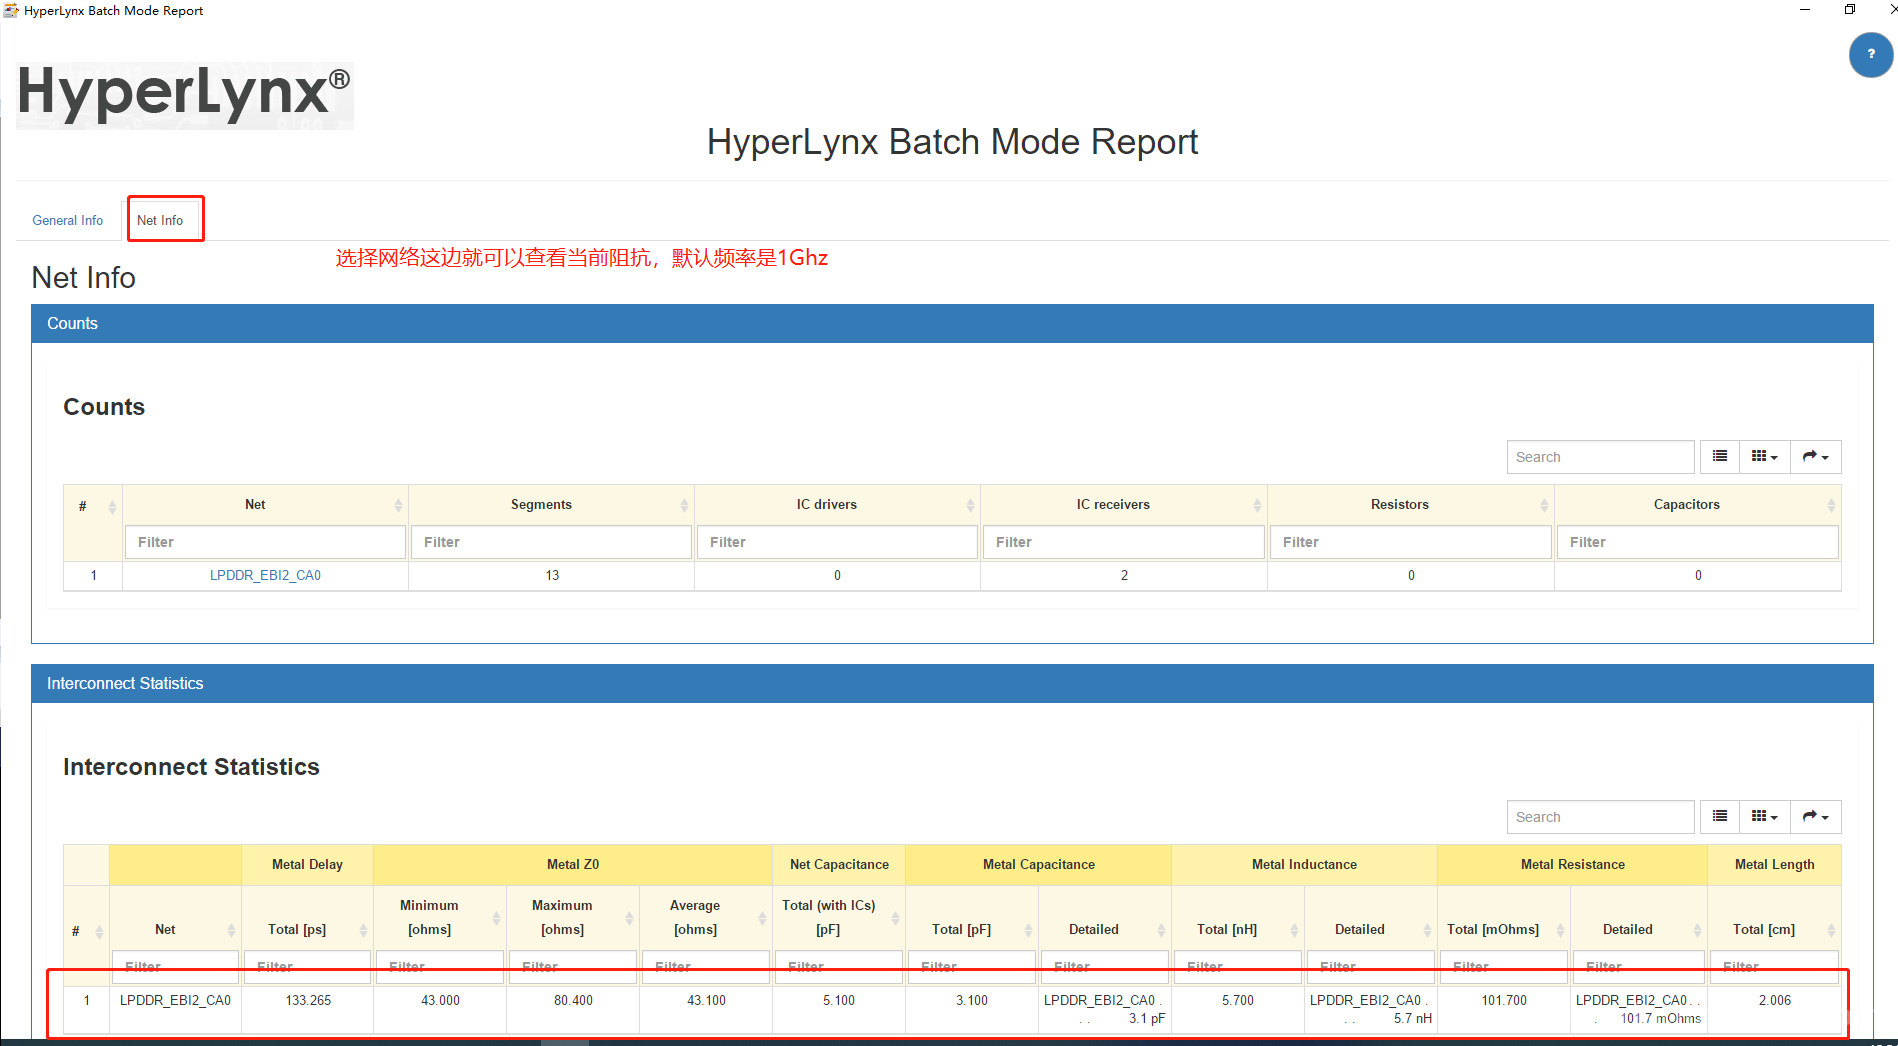The width and height of the screenshot is (1898, 1046).
Task: Click the 133.265 metal delay cell
Action: [x=308, y=1000]
